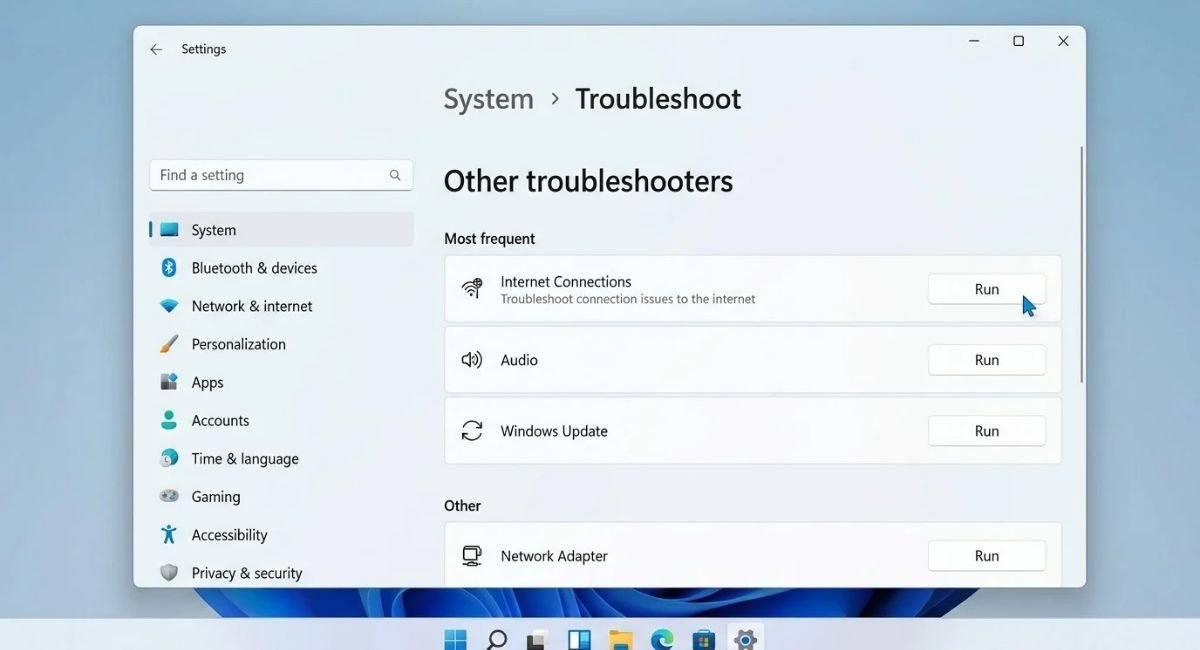Click the Gaming controller icon
The image size is (1200, 650).
[x=169, y=496]
